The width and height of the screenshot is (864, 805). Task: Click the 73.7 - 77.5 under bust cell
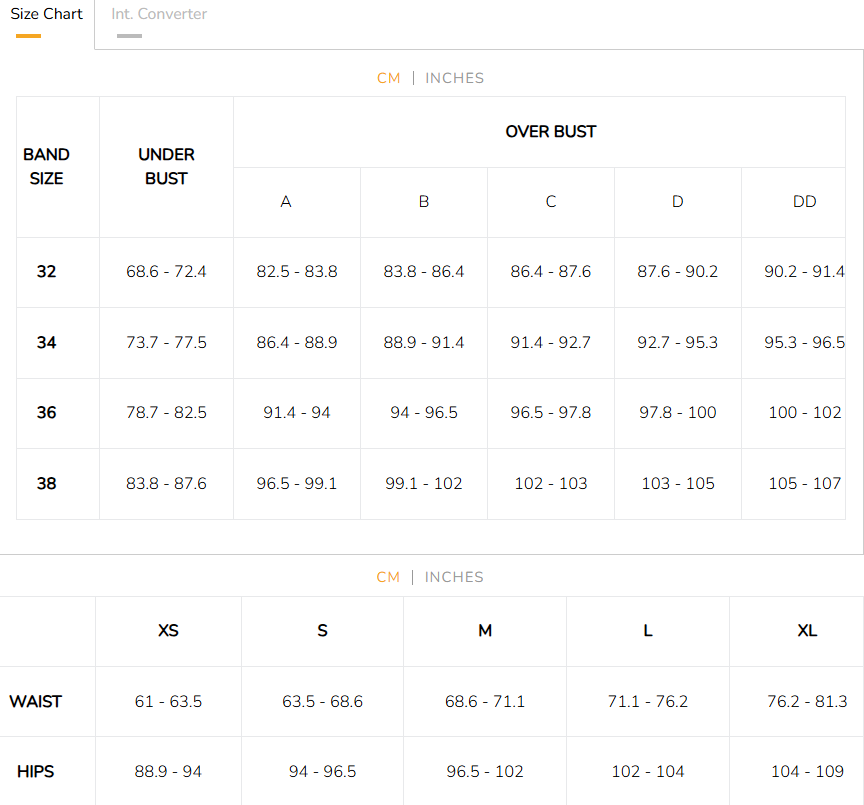[x=166, y=343]
